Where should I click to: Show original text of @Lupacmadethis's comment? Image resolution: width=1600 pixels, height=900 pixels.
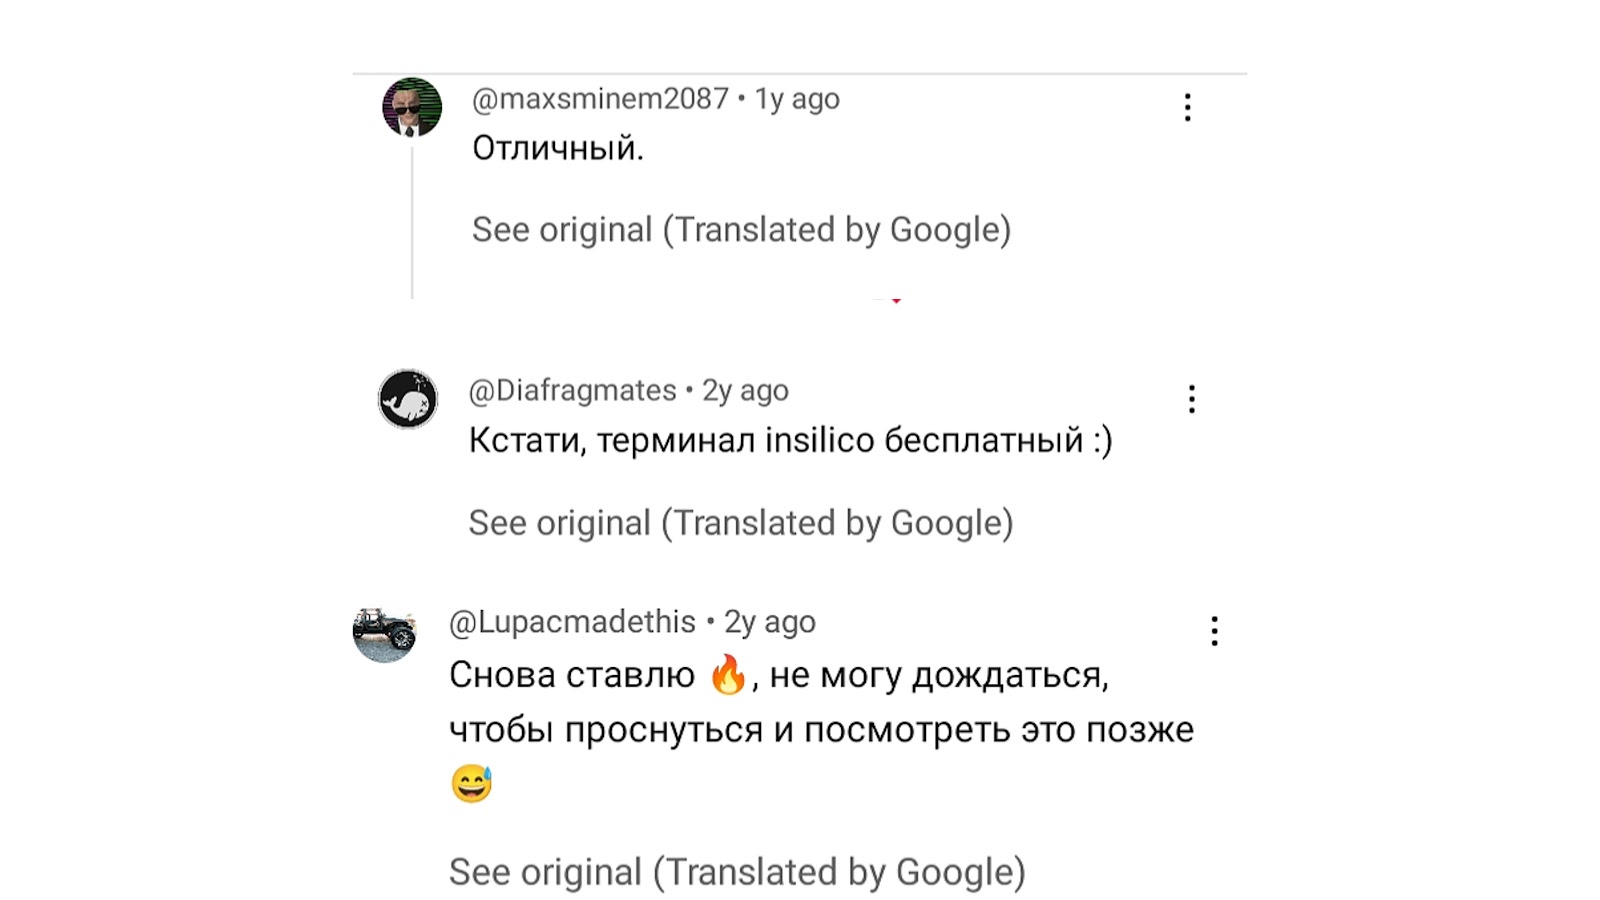737,869
